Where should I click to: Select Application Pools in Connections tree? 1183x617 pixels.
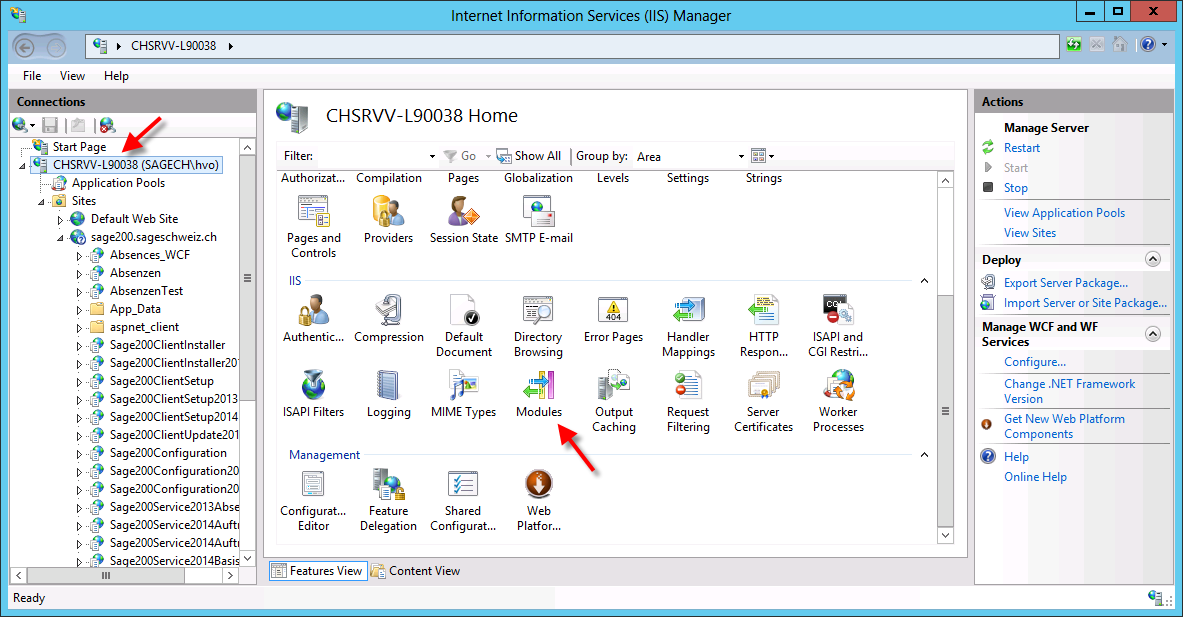click(x=118, y=183)
